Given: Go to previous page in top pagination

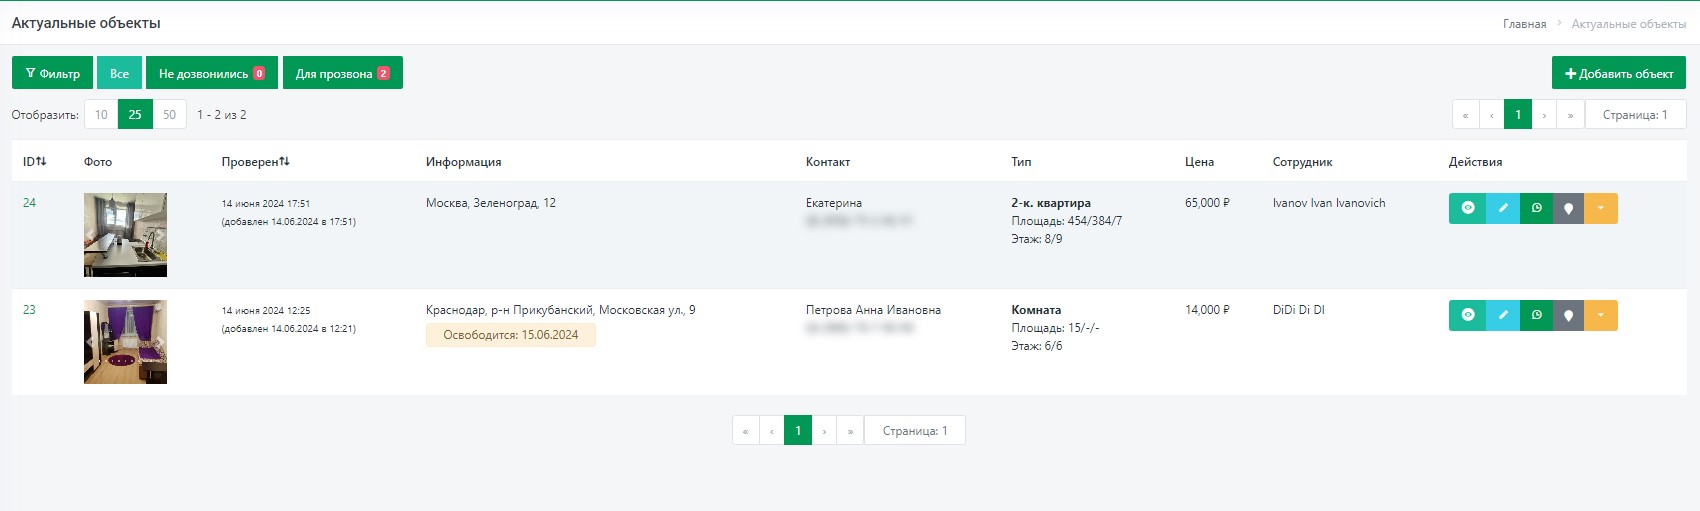Looking at the screenshot, I should click(1491, 114).
